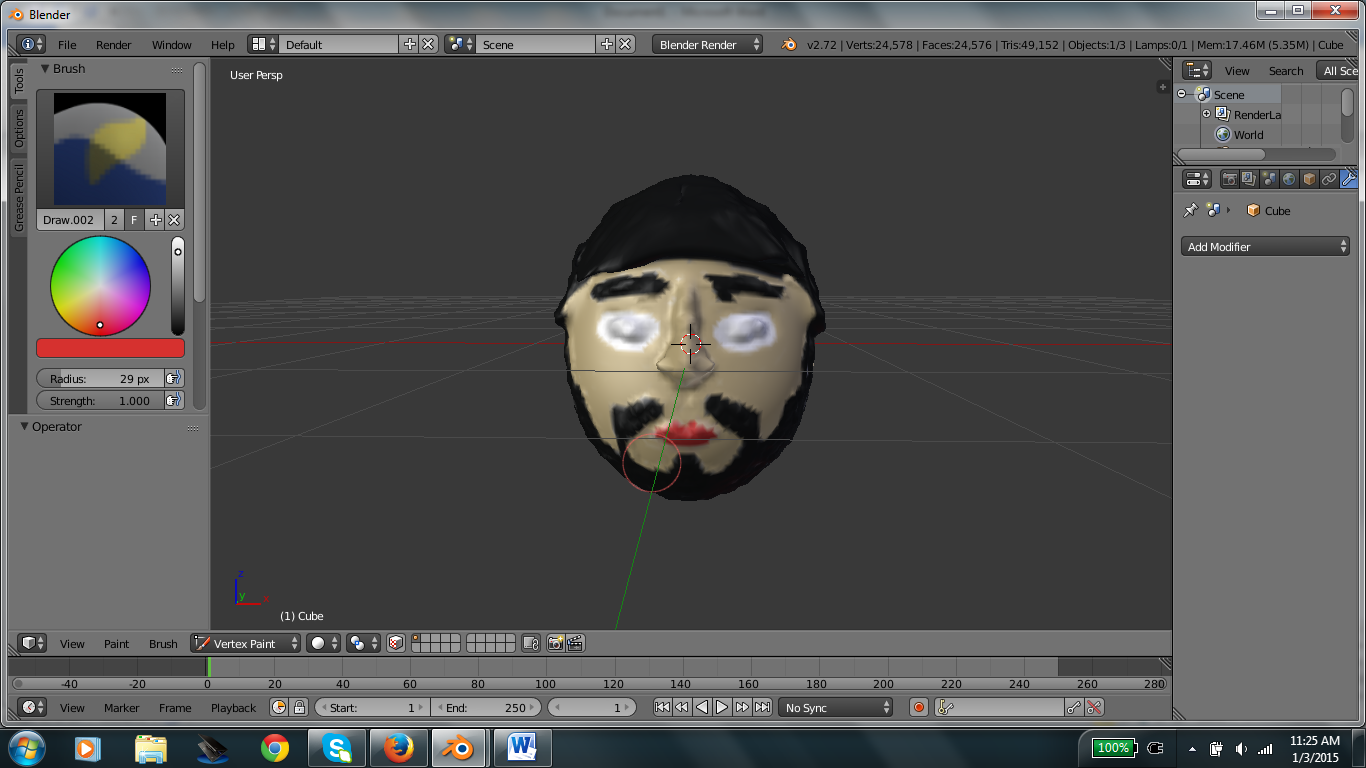Toggle automatic keyframe record button
The width and height of the screenshot is (1366, 768).
(x=919, y=707)
